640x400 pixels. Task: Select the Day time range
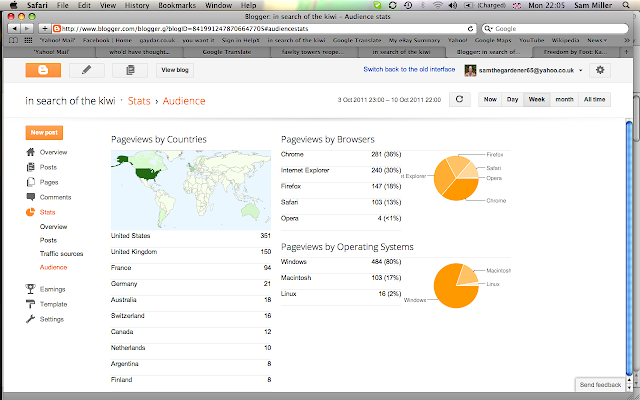512,99
